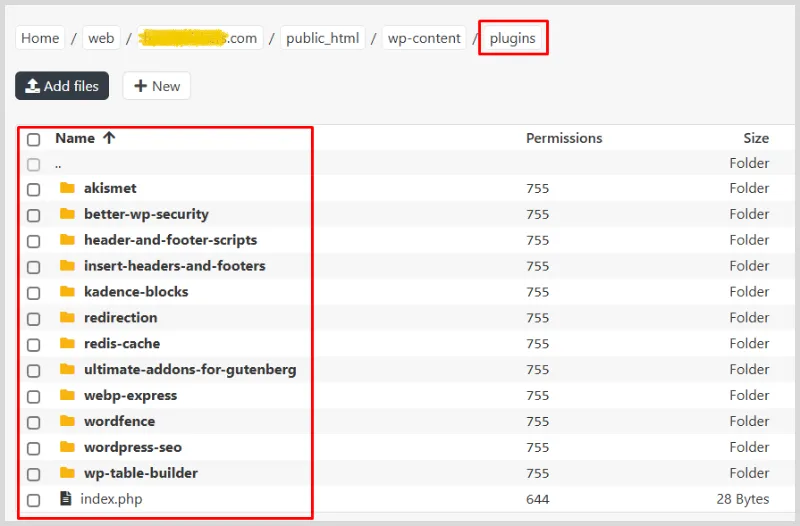The height and width of the screenshot is (526, 800).
Task: Open the ultimate-addons-for-gutenberg folder name
Action: pos(190,369)
